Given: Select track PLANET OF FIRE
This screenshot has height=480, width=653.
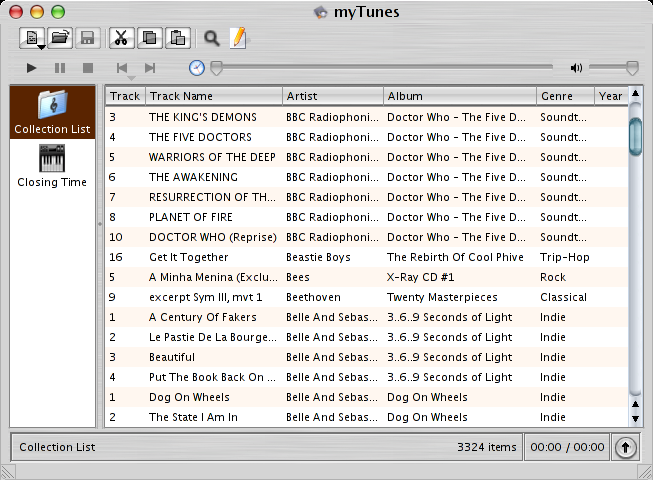Looking at the screenshot, I should click(366, 217).
